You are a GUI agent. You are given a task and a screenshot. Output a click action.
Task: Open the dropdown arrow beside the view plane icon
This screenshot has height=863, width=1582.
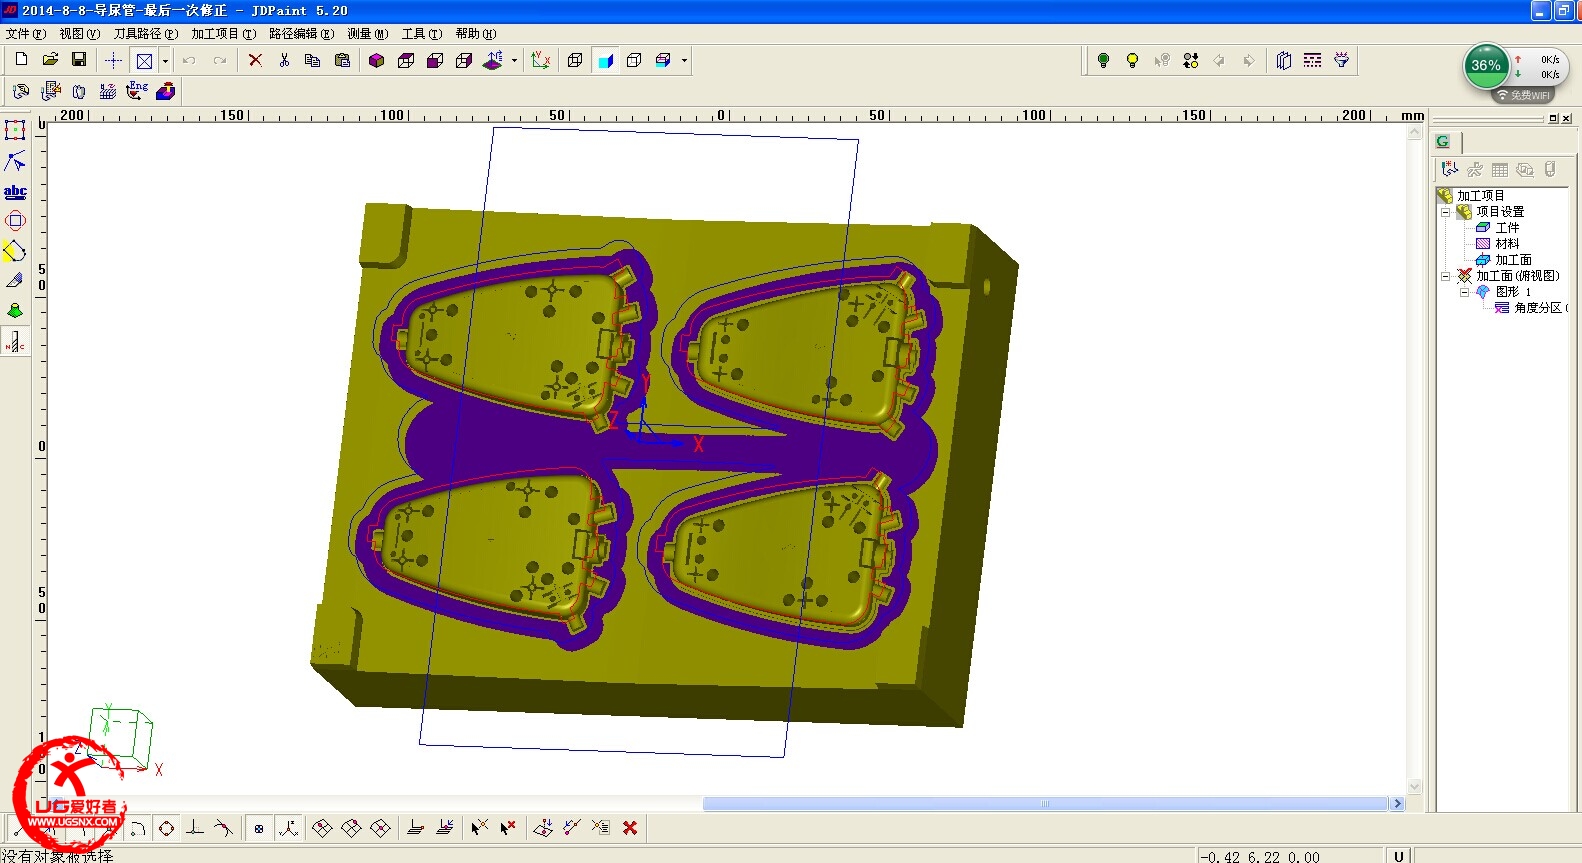[x=515, y=61]
